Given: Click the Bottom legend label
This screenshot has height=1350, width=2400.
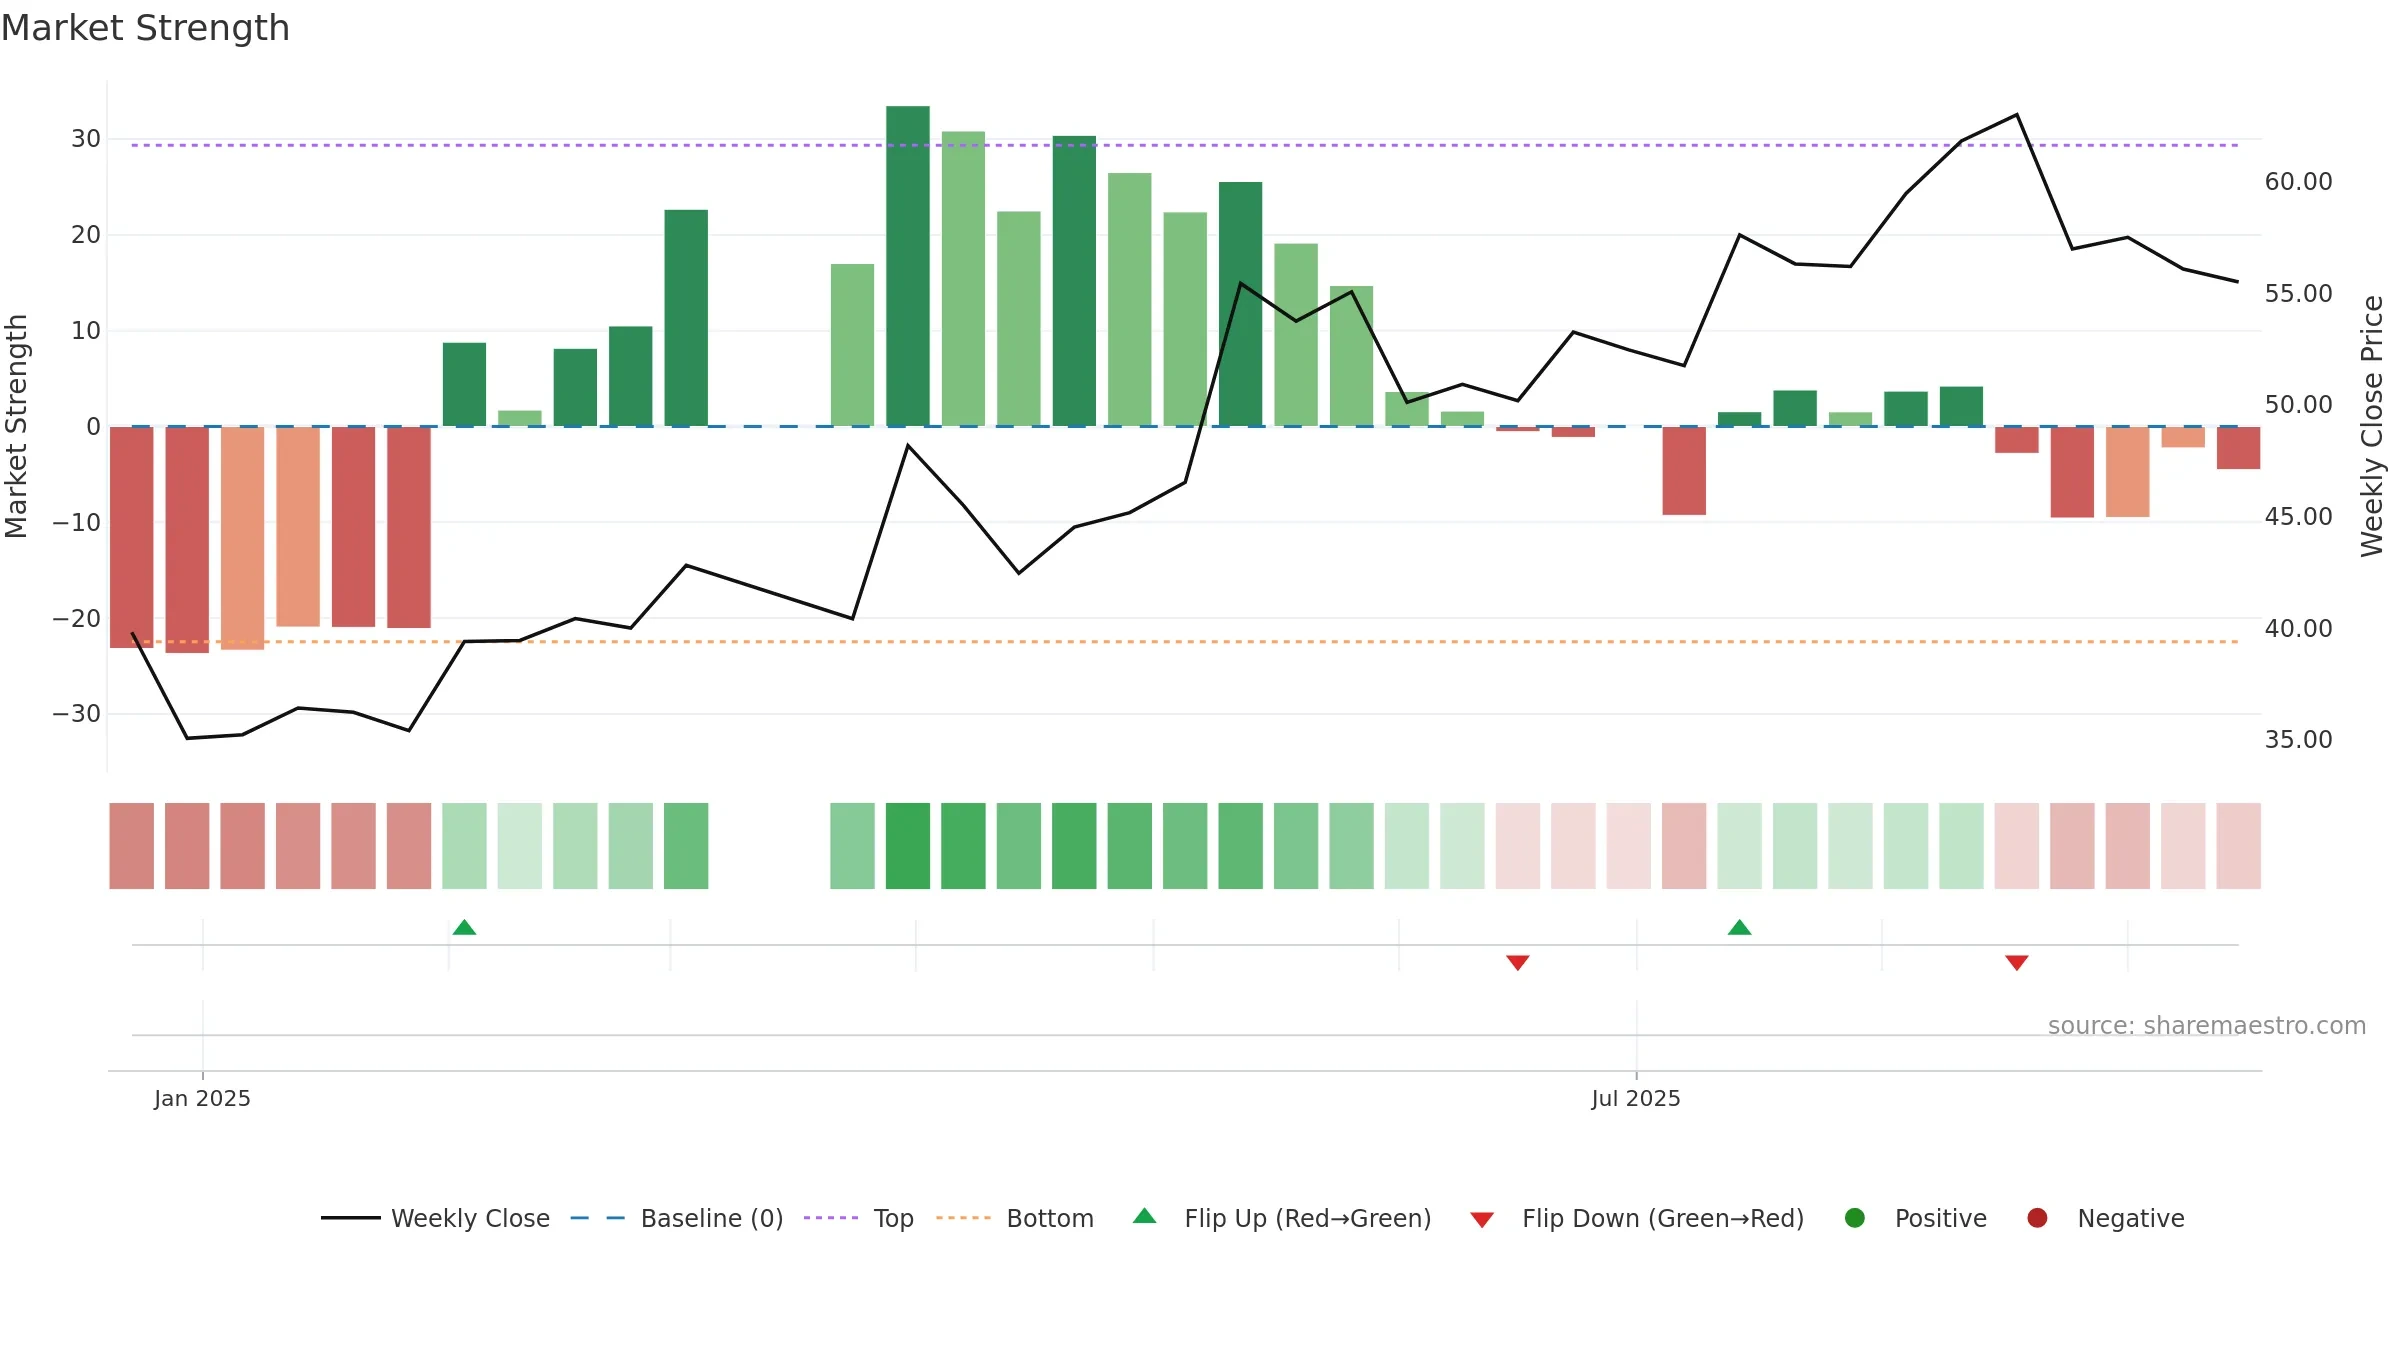Looking at the screenshot, I should coord(1050,1218).
